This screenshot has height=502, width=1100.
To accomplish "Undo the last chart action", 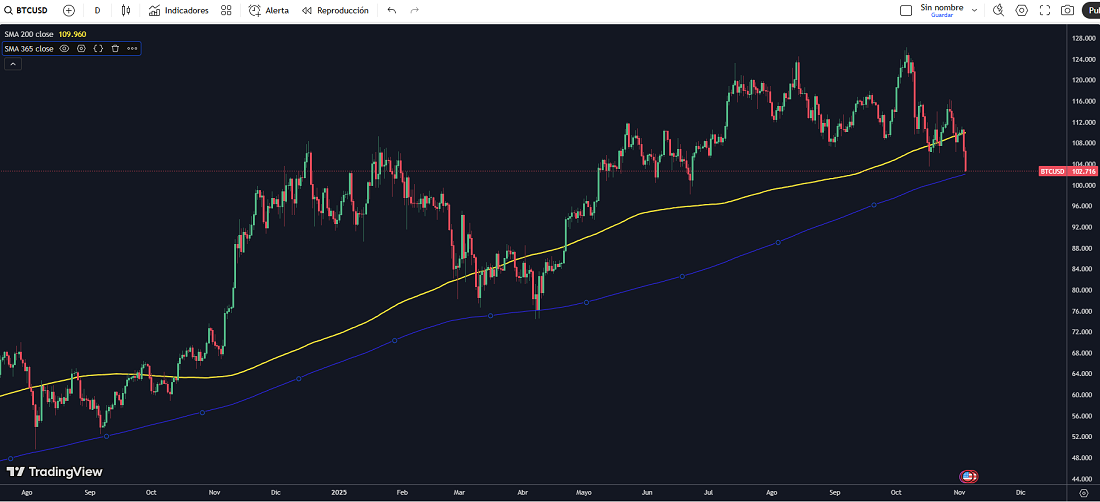I will pos(391,10).
